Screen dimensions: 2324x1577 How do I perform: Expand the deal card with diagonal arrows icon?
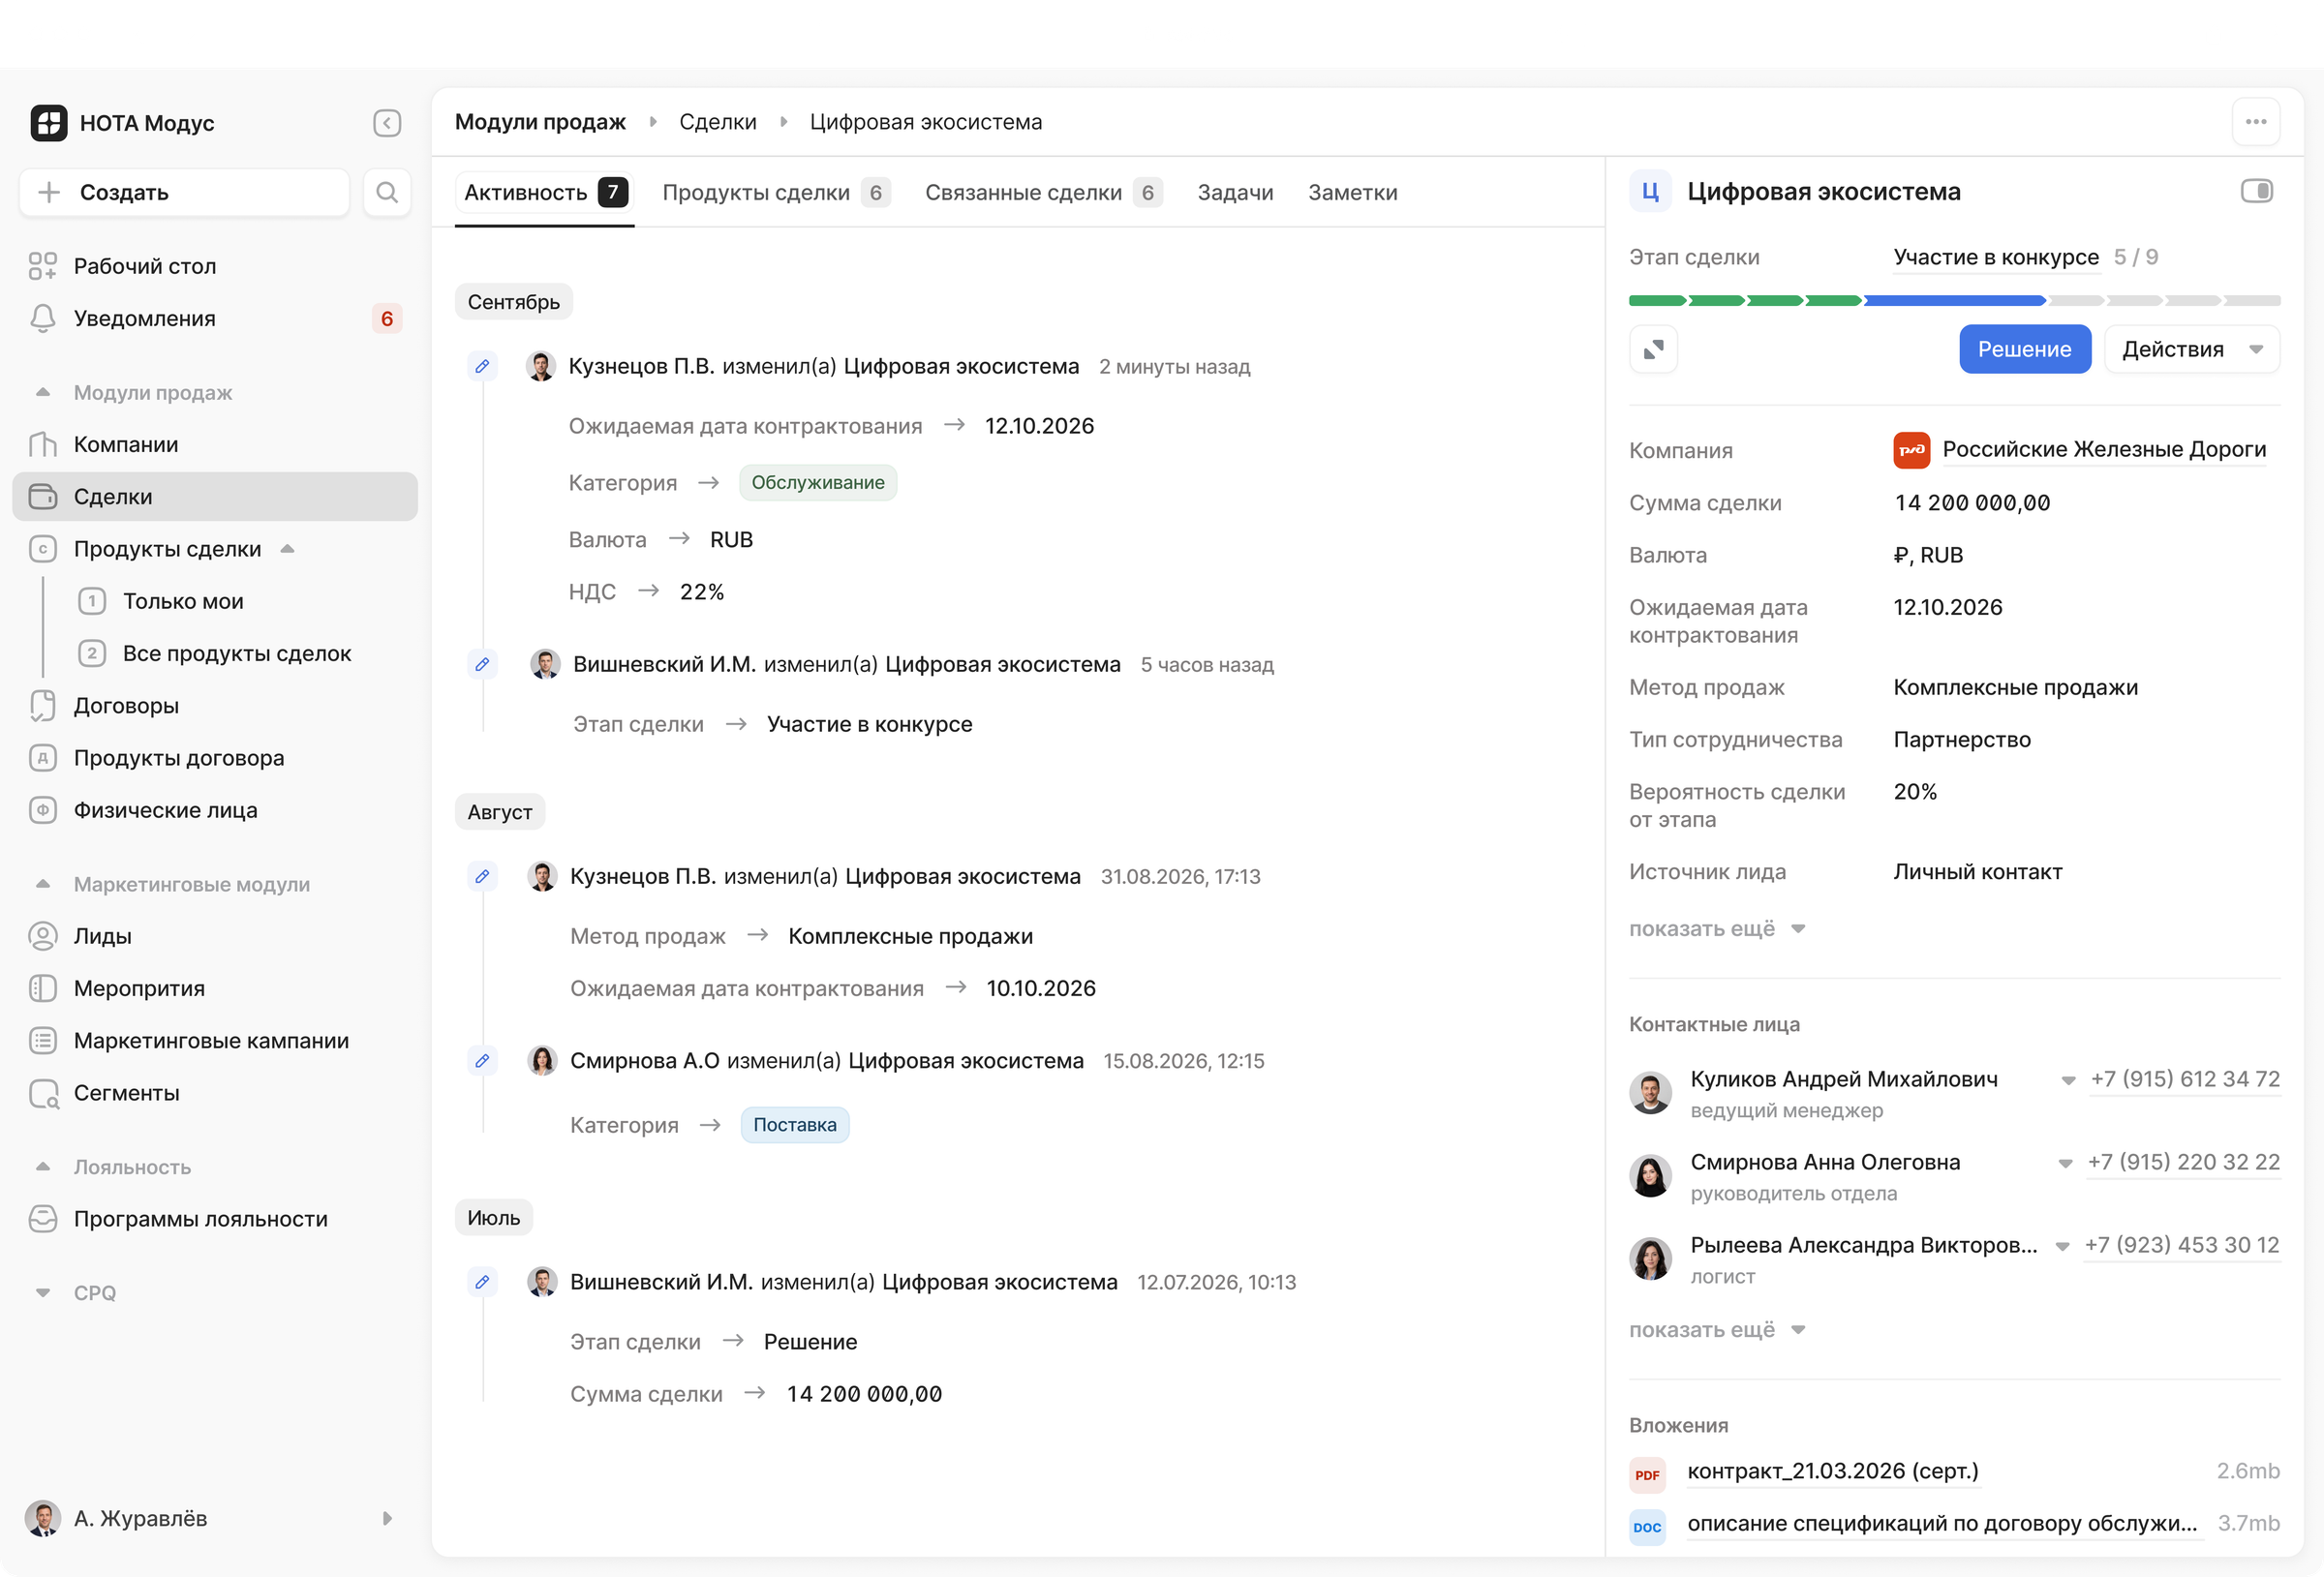click(1653, 349)
